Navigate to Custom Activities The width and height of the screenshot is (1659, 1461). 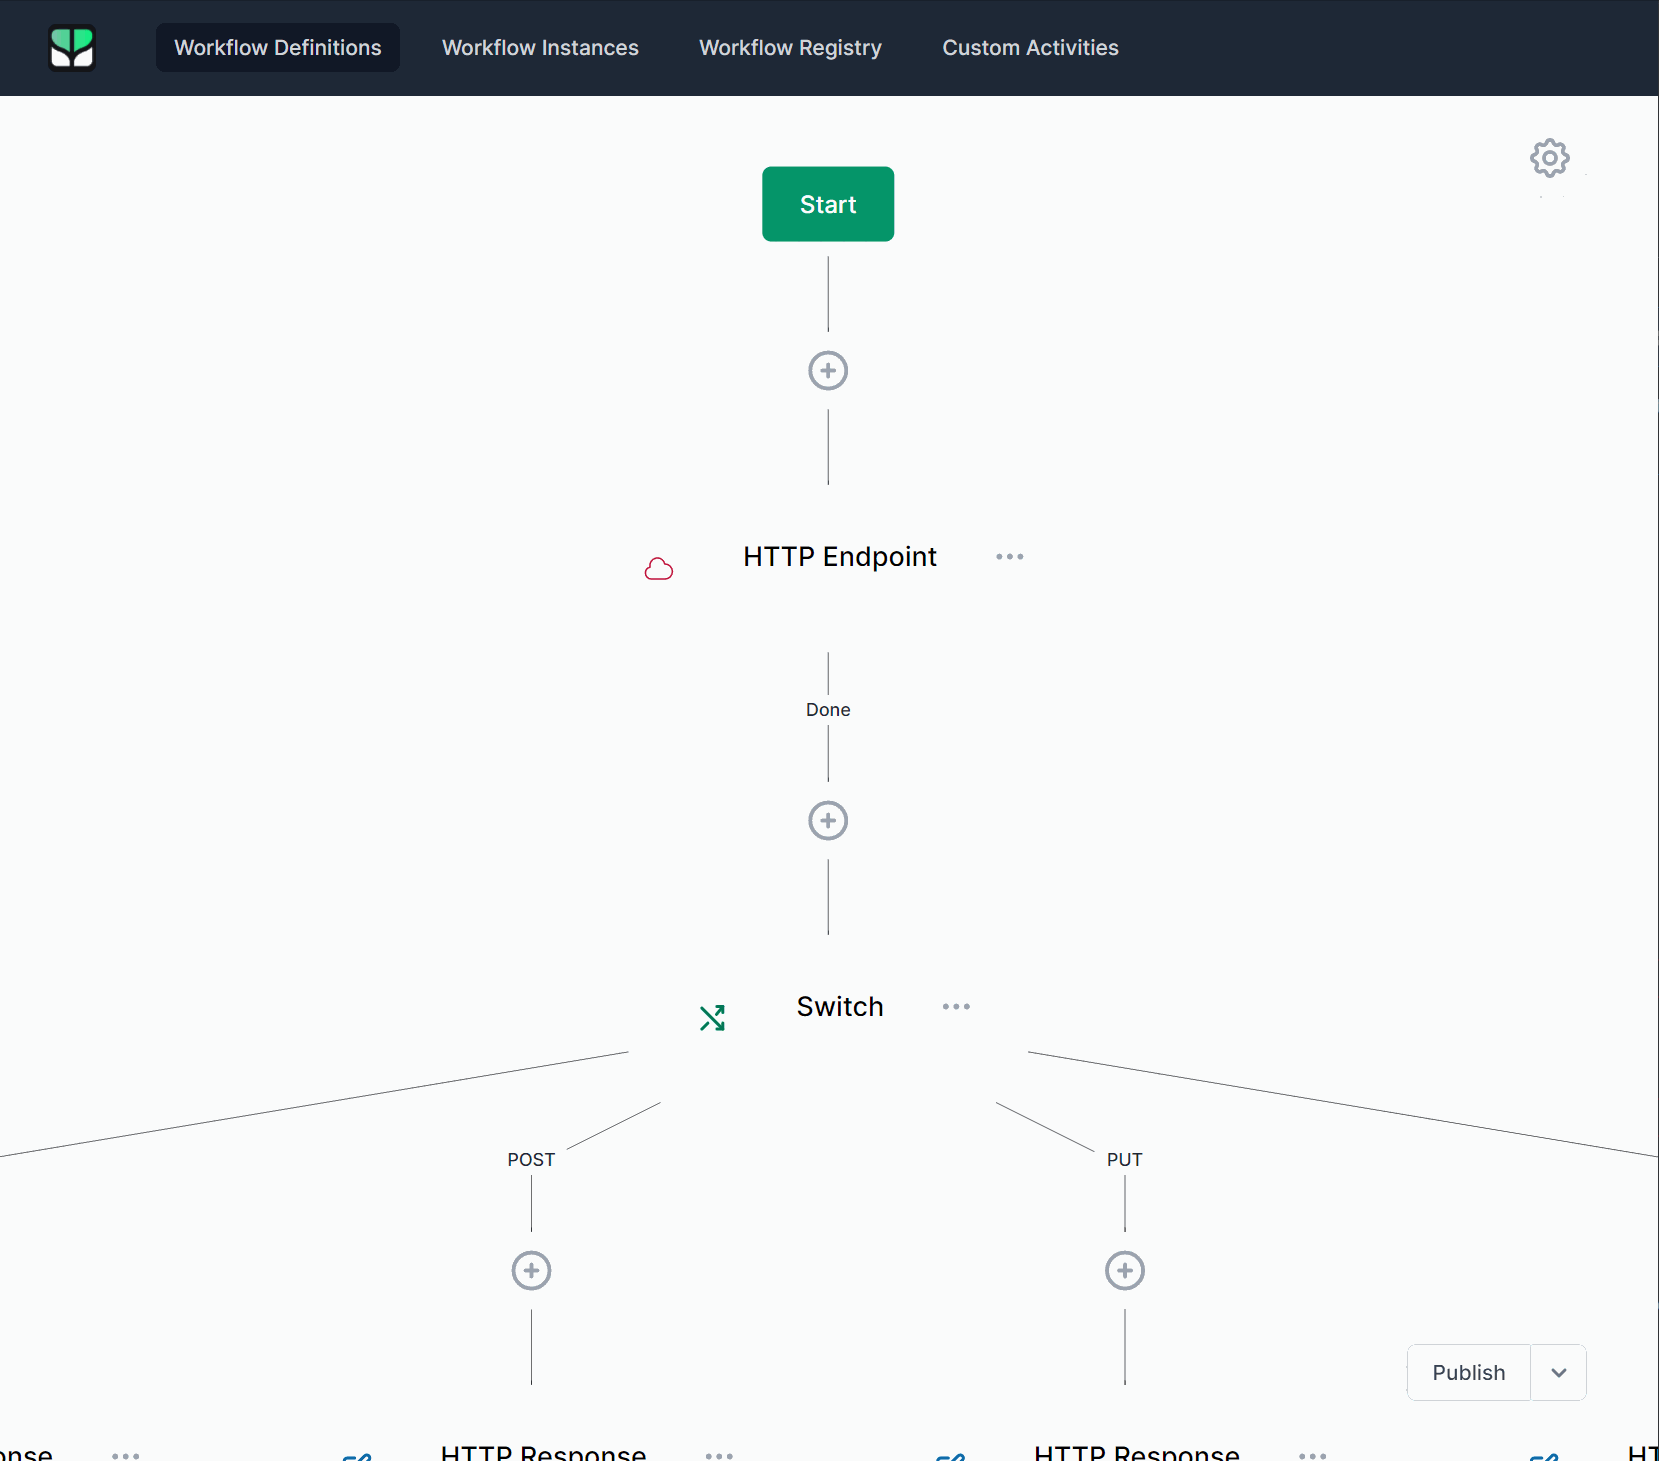1029,47
